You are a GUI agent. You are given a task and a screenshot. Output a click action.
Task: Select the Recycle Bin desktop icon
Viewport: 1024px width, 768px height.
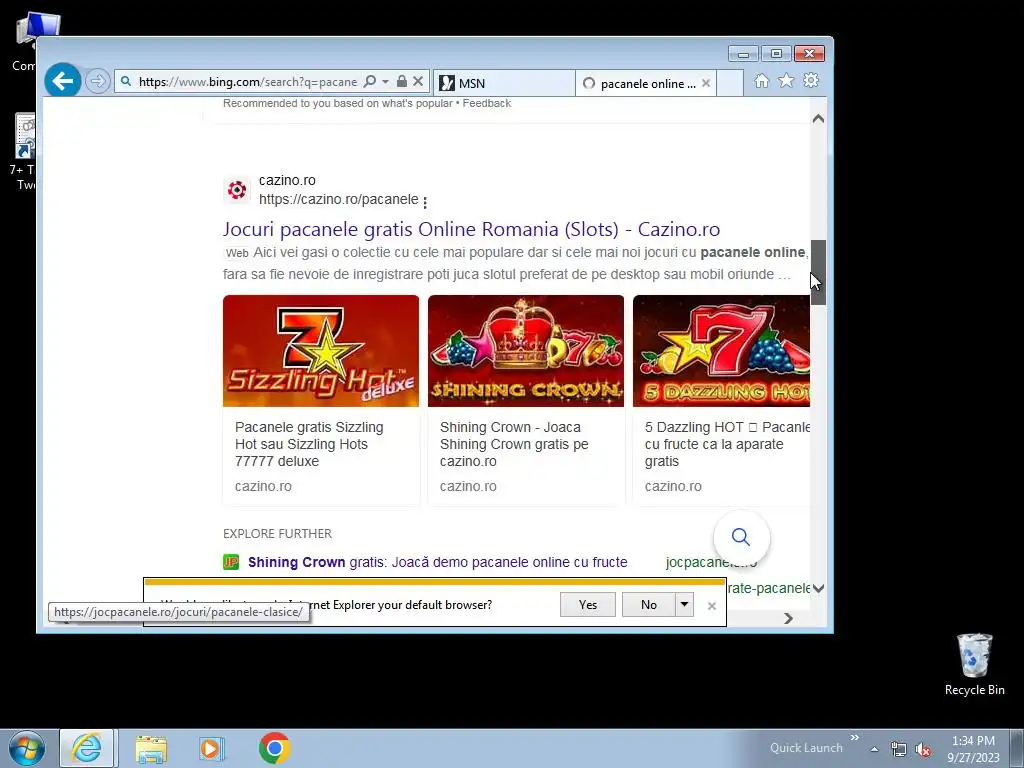(x=974, y=664)
